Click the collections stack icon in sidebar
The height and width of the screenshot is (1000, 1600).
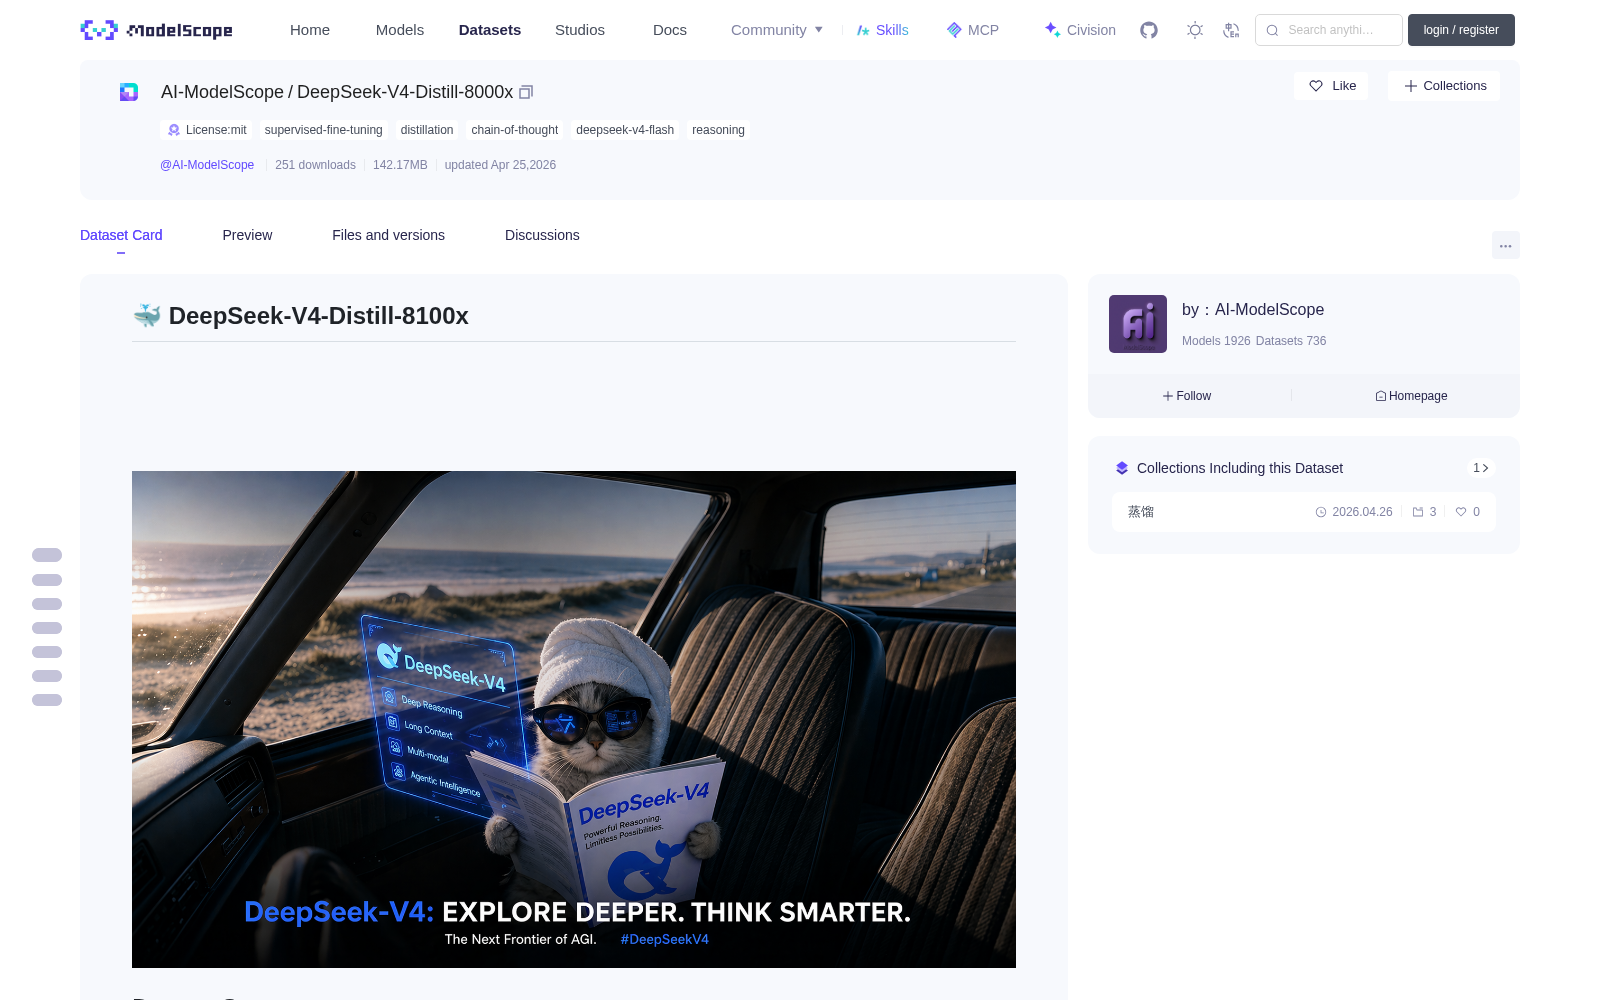1122,468
